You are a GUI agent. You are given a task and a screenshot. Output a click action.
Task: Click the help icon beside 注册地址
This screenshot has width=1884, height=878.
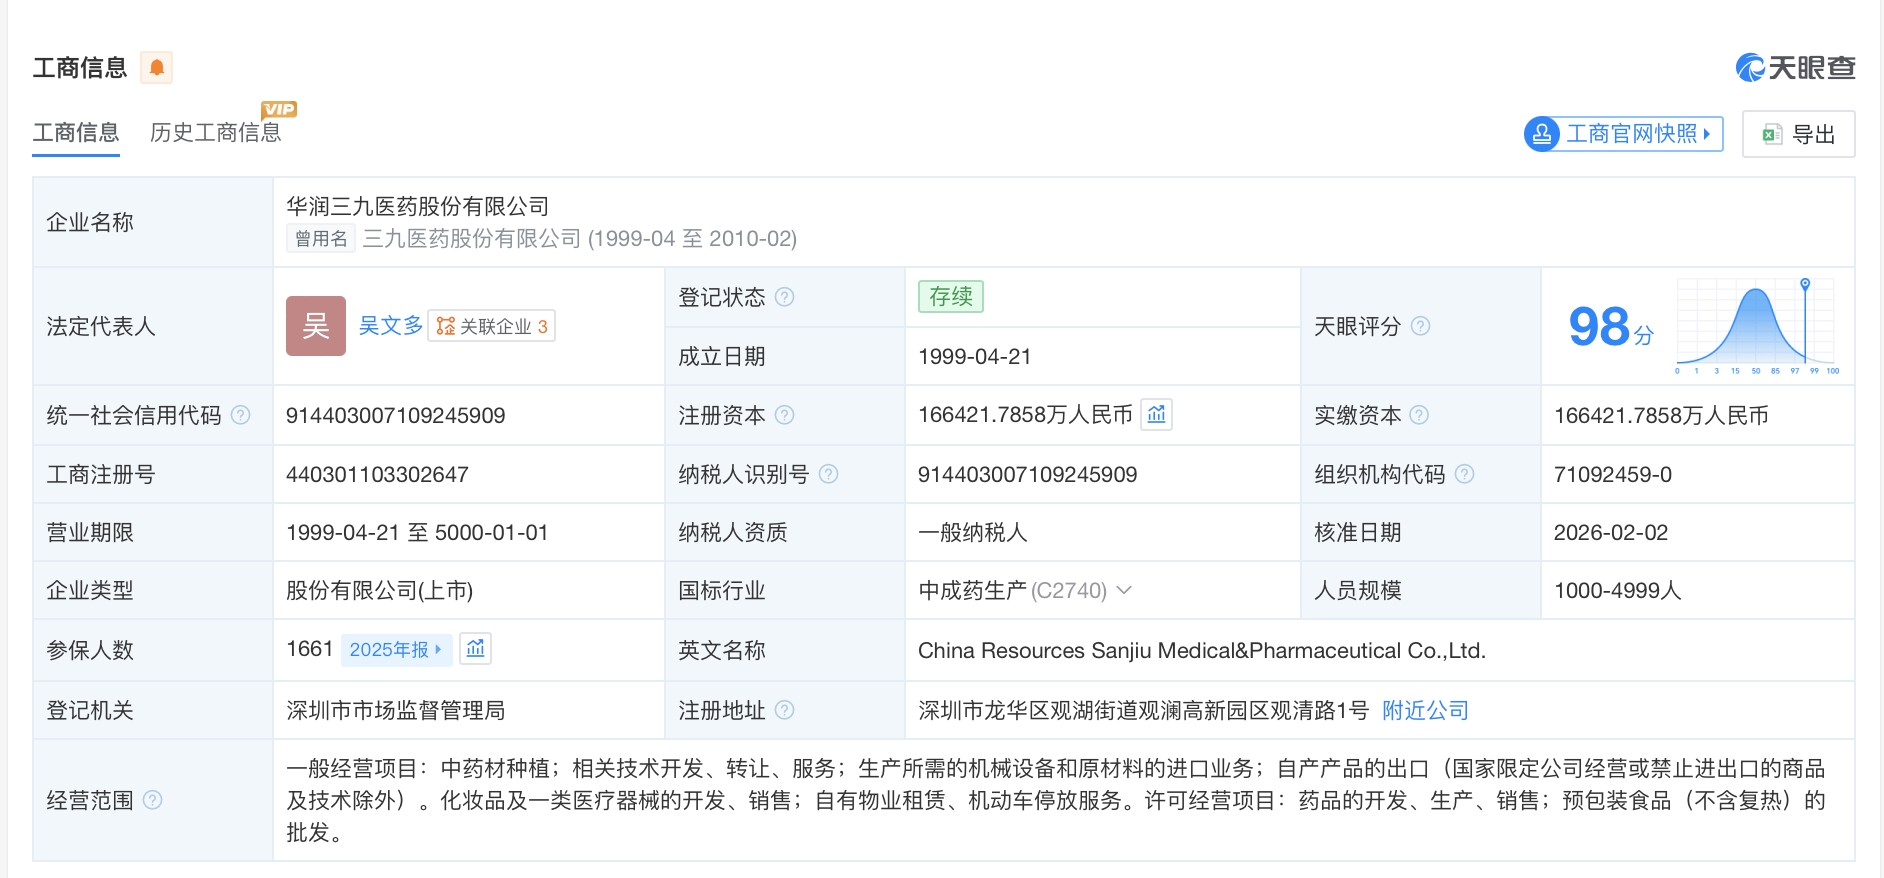click(x=785, y=710)
